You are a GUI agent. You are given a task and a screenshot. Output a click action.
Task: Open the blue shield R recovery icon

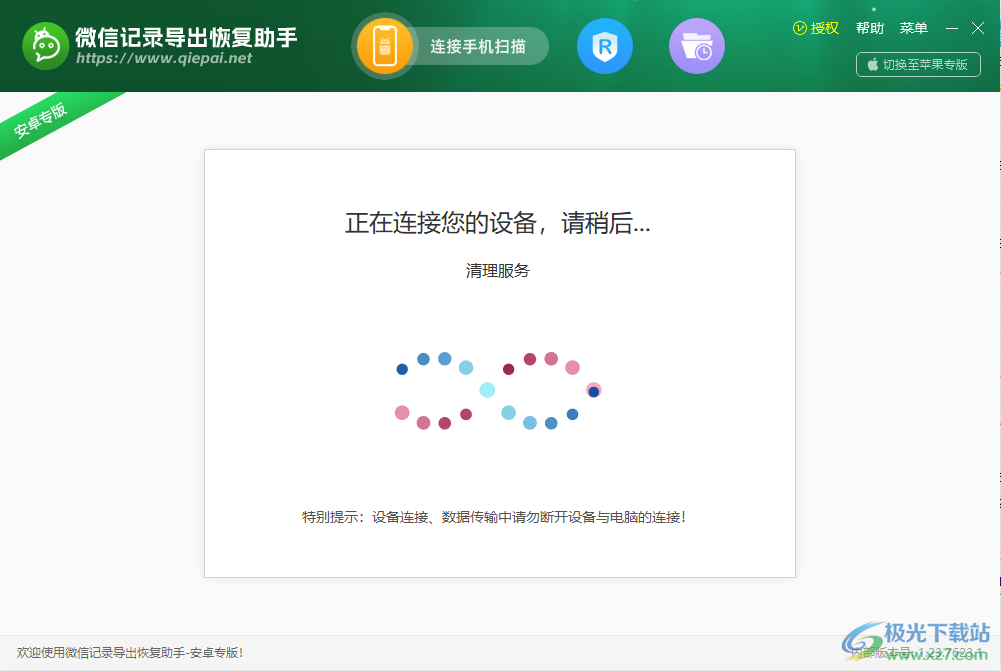pyautogui.click(x=605, y=46)
